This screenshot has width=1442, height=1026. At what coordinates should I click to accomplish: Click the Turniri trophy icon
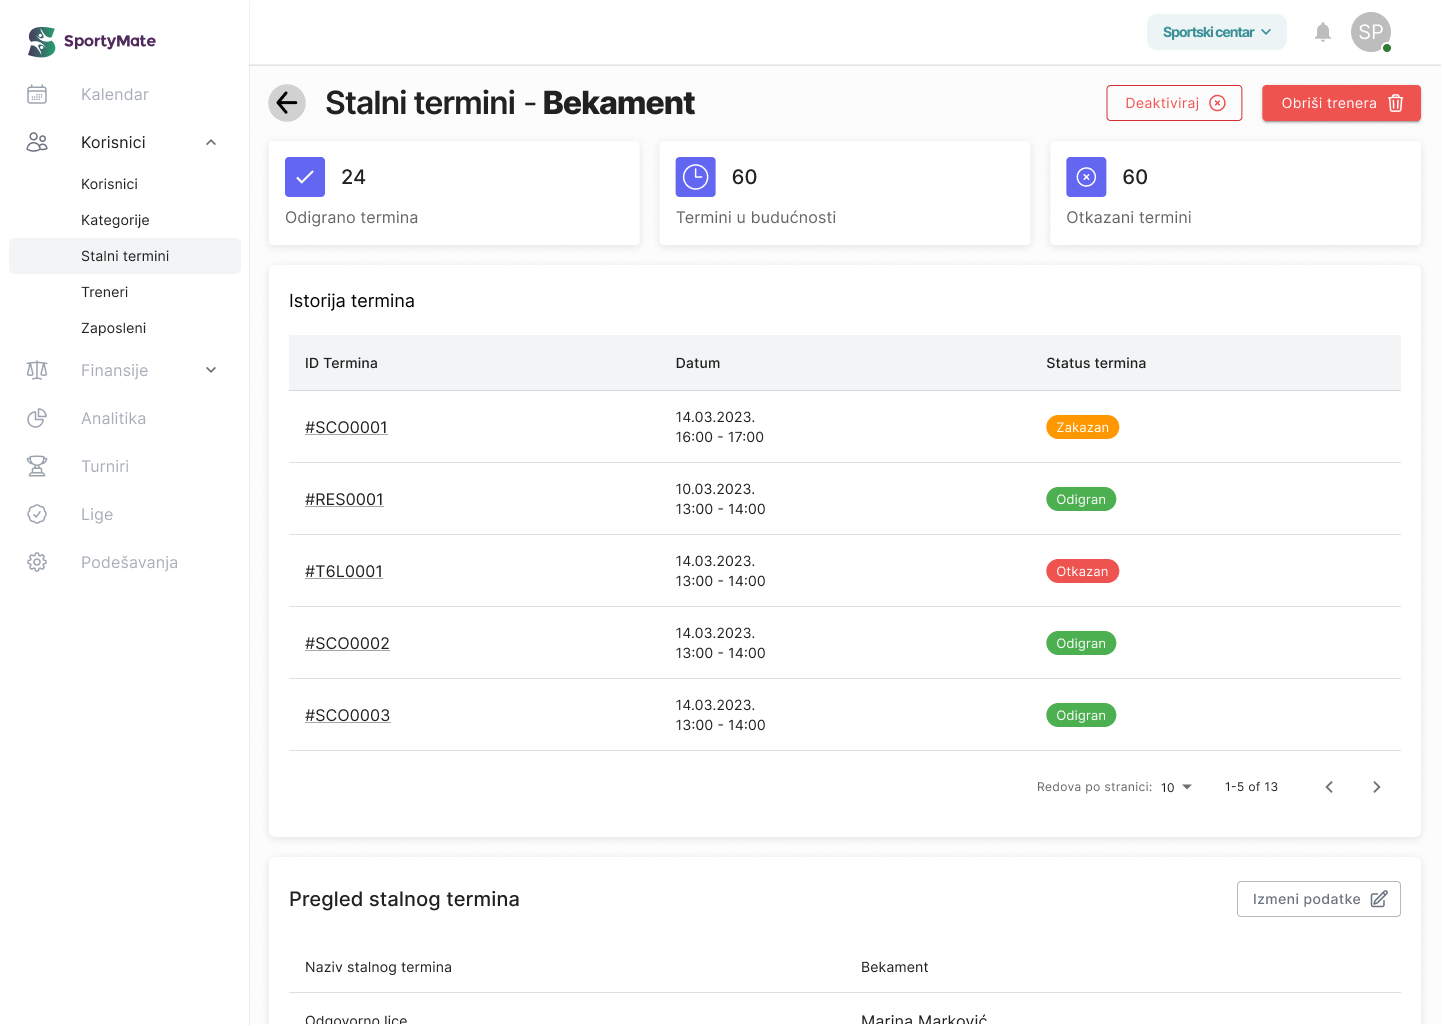pyautogui.click(x=37, y=466)
